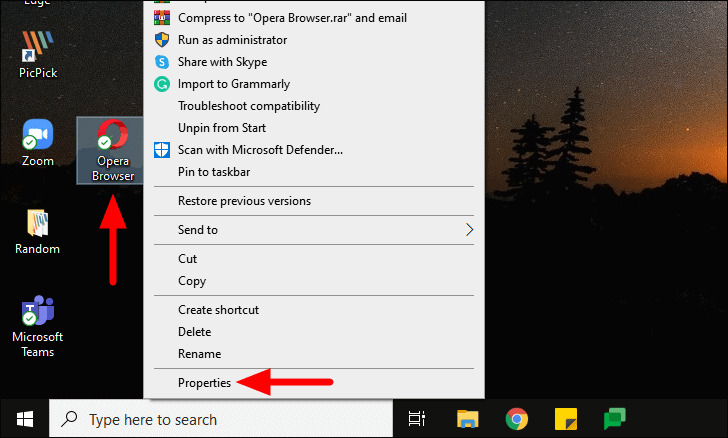Choose Create shortcut
This screenshot has width=728, height=438.
pyautogui.click(x=314, y=310)
